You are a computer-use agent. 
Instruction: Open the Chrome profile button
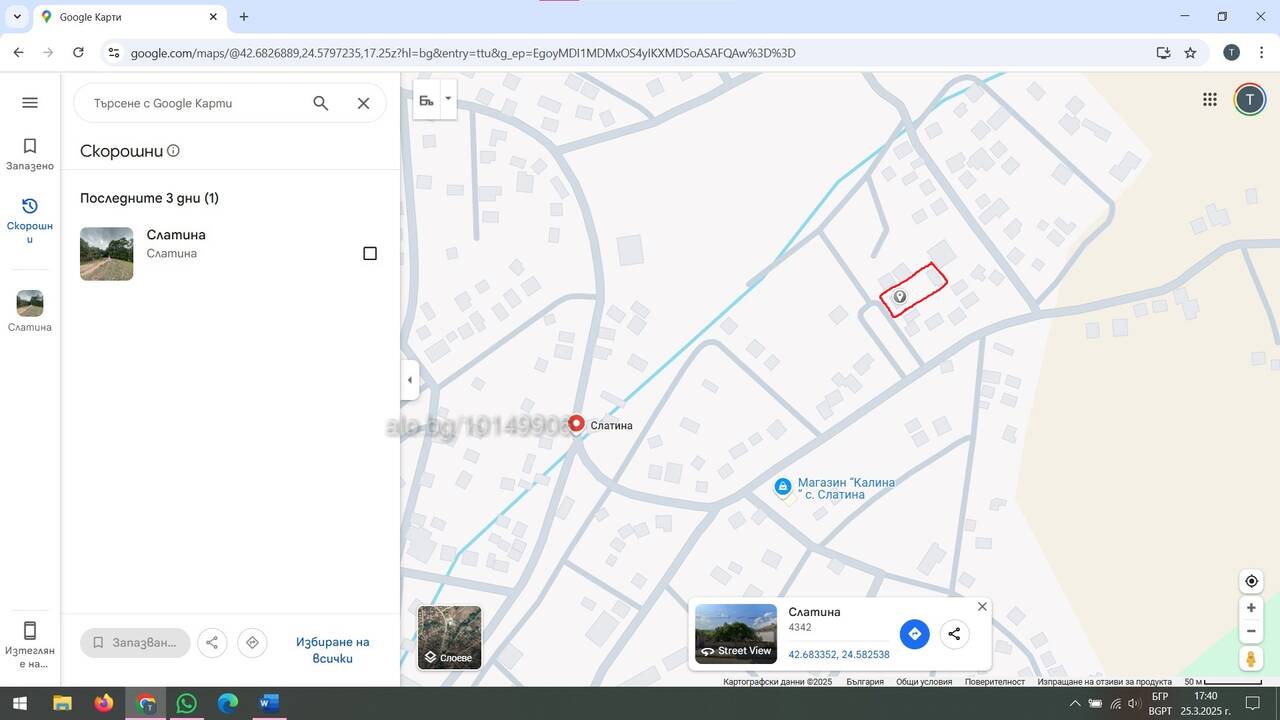tap(1232, 53)
